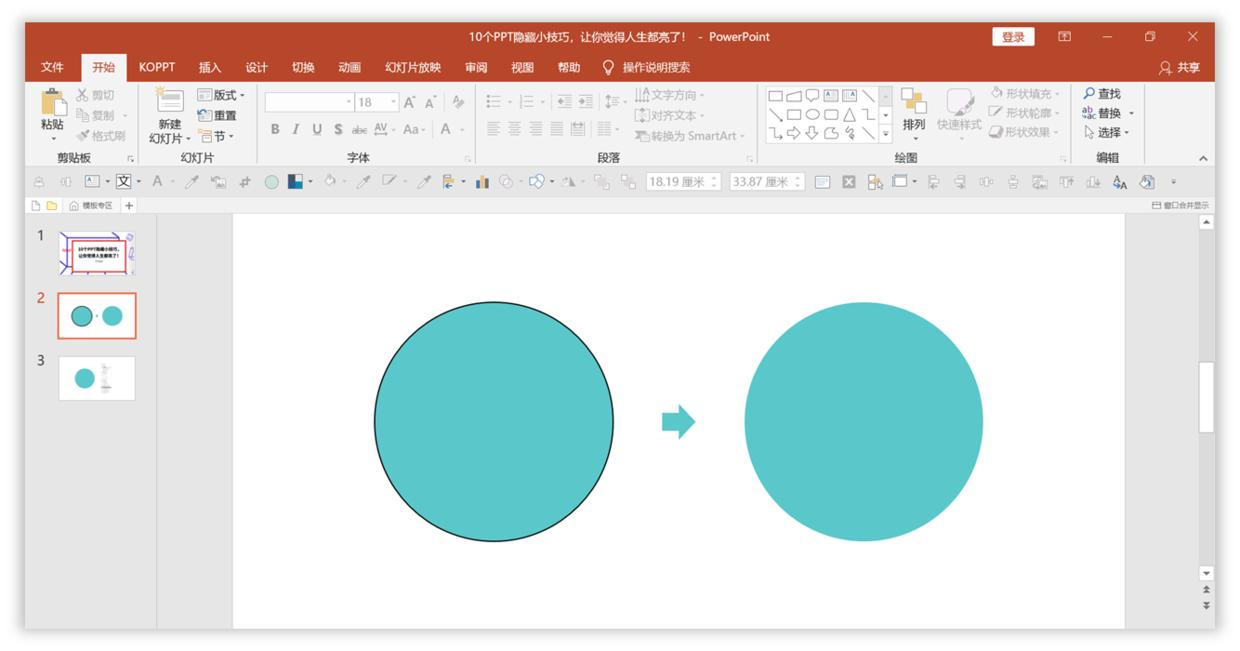Viewport: 1240px width, 651px height.
Task: Toggle Italic formatting
Action: coord(296,129)
